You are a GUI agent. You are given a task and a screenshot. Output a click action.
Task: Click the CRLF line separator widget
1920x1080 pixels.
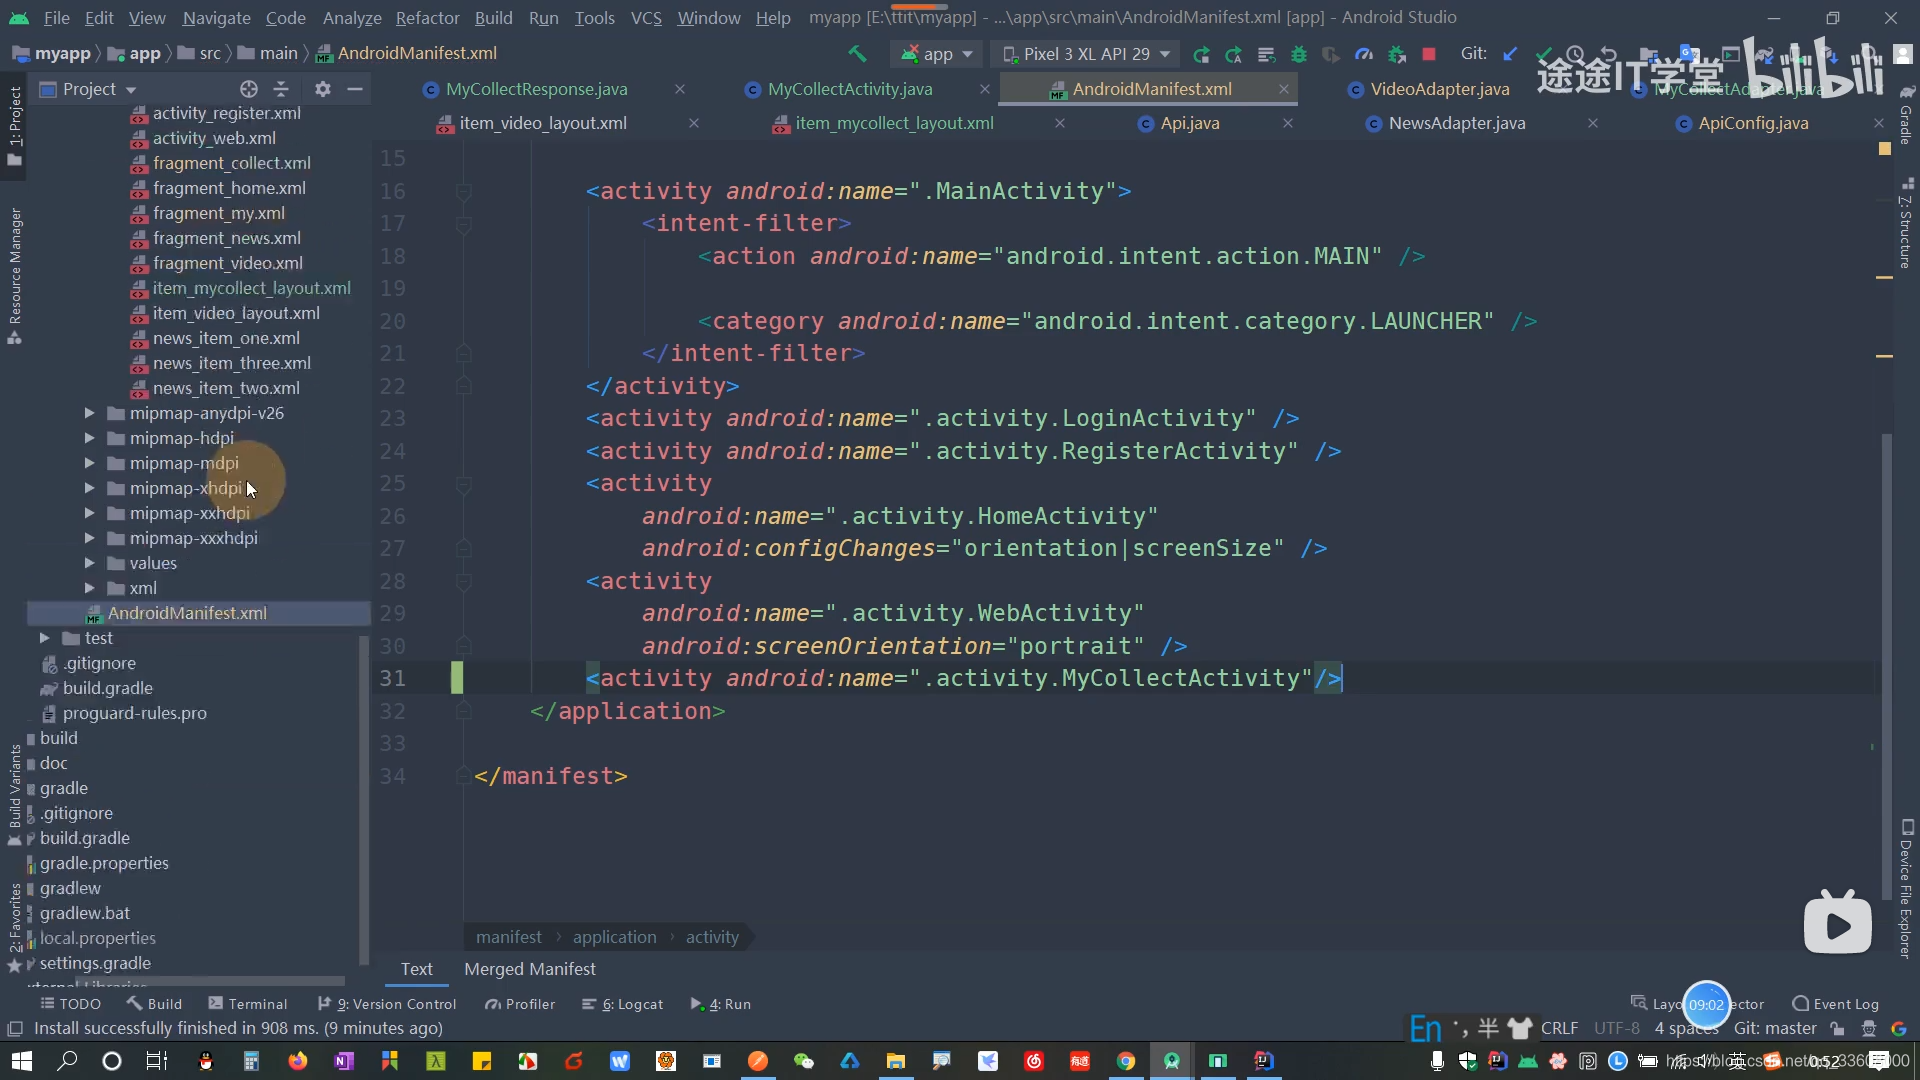tap(1559, 1028)
